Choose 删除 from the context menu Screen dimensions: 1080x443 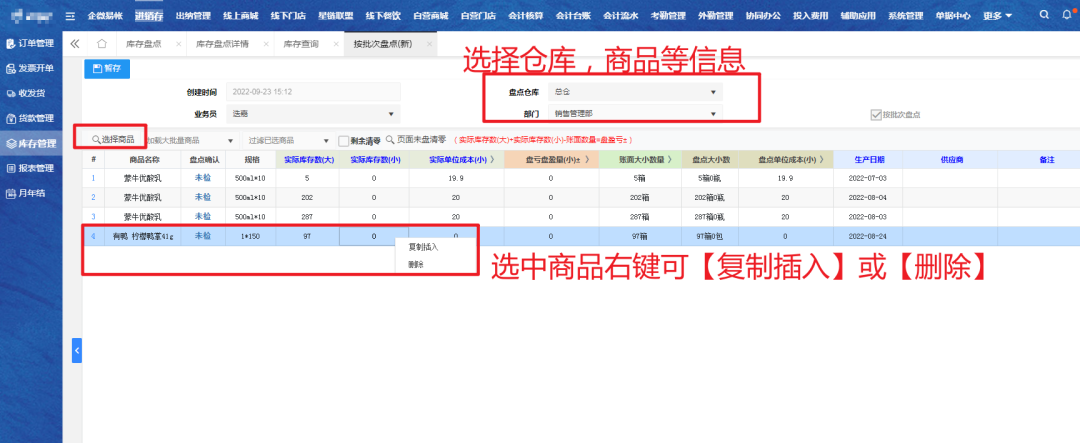pos(416,265)
